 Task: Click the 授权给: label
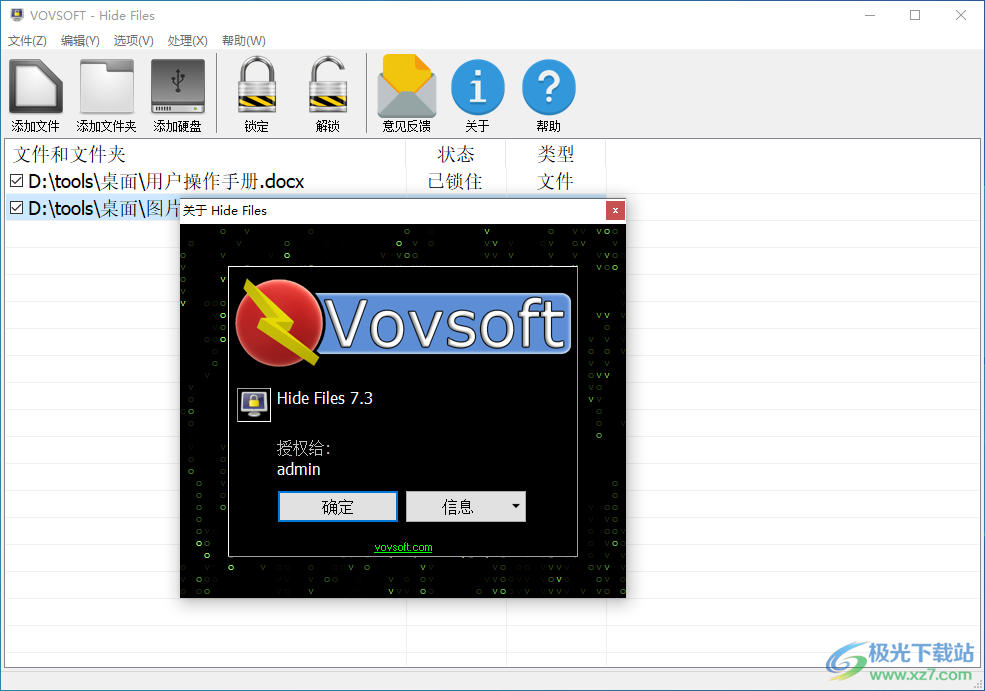coord(303,448)
